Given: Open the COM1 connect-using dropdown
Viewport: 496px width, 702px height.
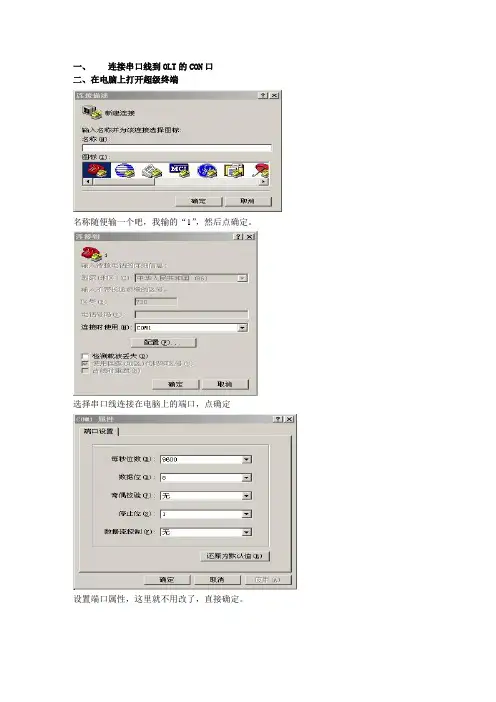Looking at the screenshot, I should (242, 328).
